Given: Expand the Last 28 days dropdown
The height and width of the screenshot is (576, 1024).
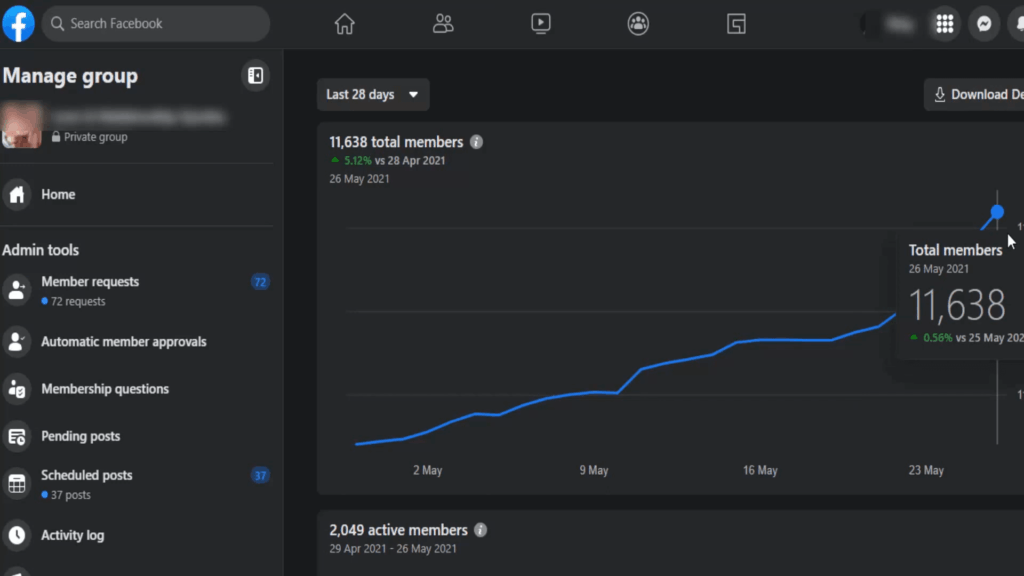Looking at the screenshot, I should click(373, 95).
